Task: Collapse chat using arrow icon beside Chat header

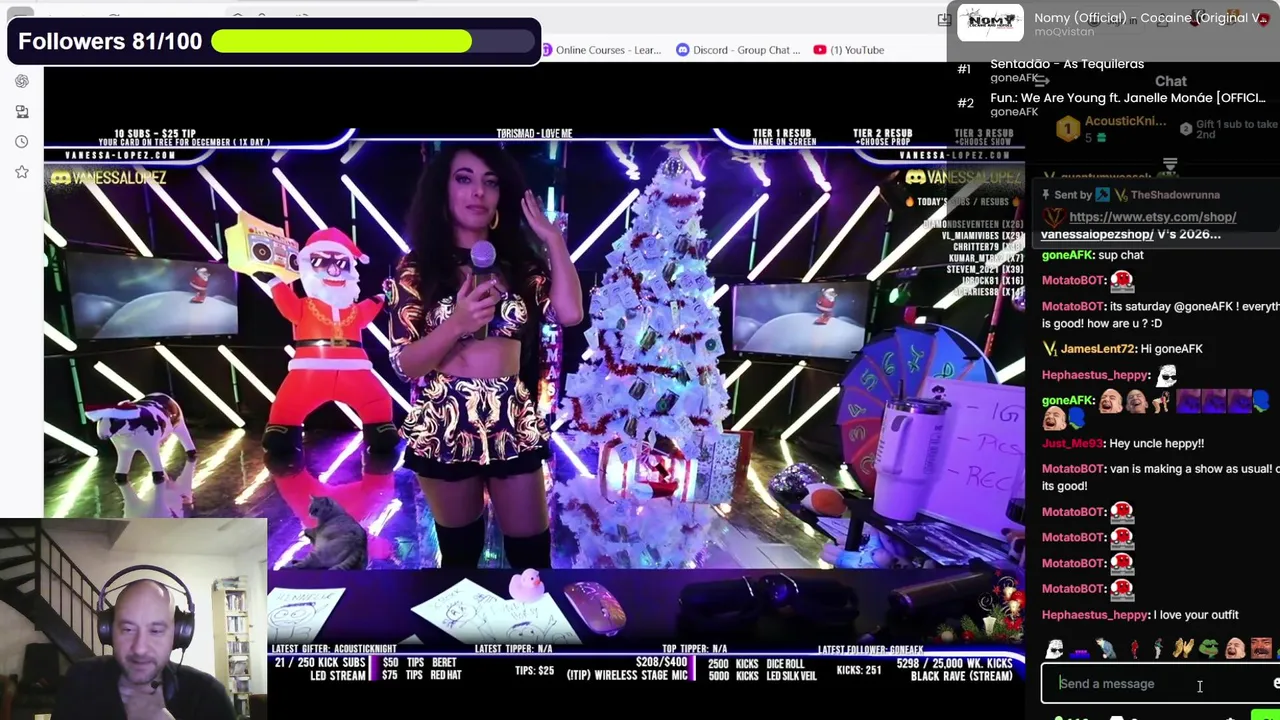Action: point(1041,82)
